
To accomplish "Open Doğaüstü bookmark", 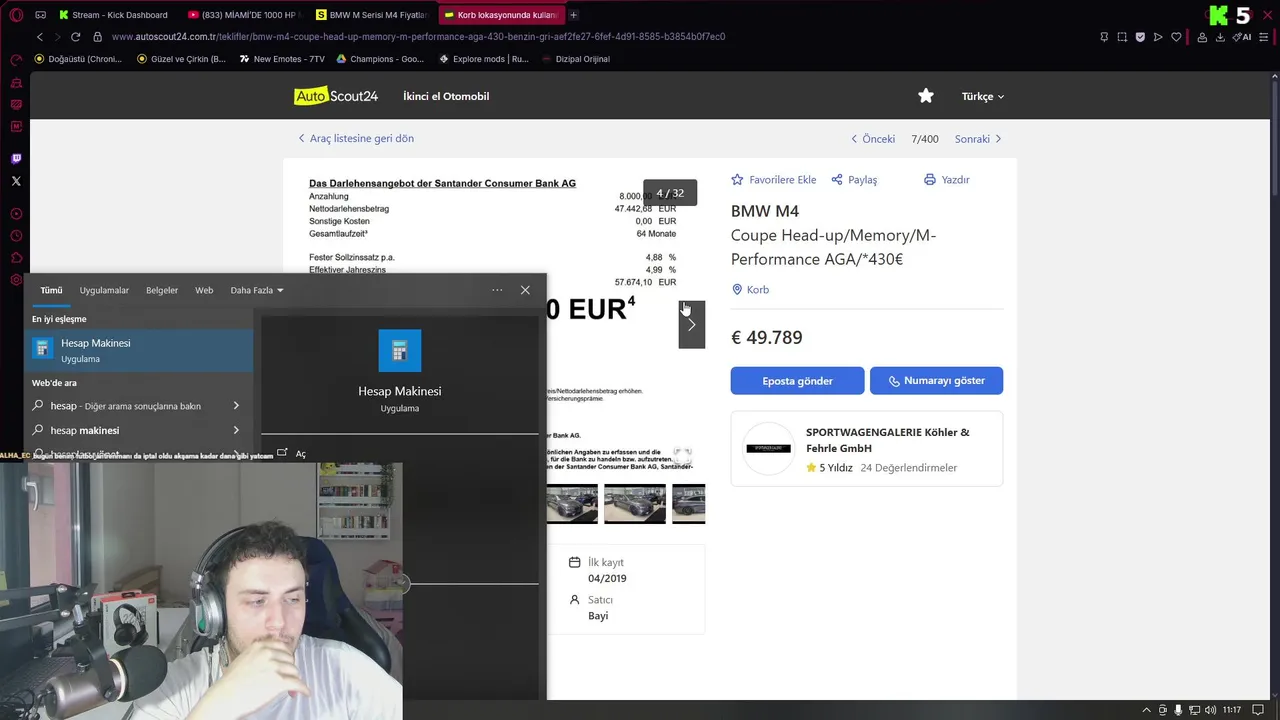I will pos(78,59).
